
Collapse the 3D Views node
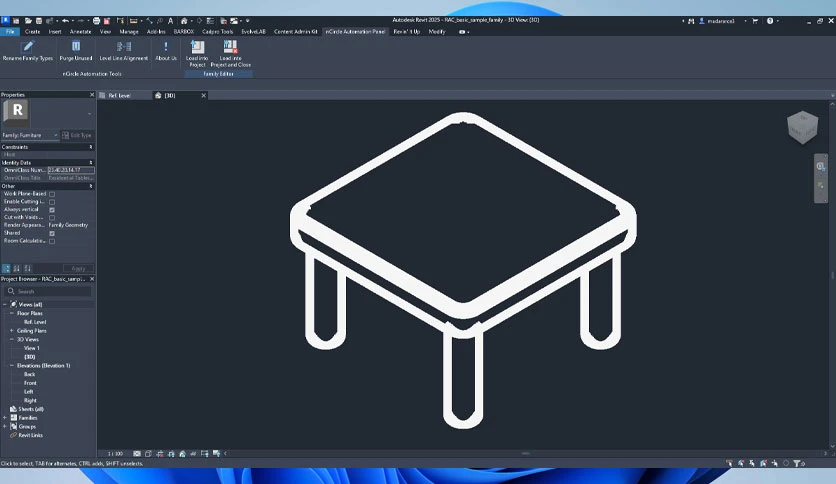(x=12, y=340)
